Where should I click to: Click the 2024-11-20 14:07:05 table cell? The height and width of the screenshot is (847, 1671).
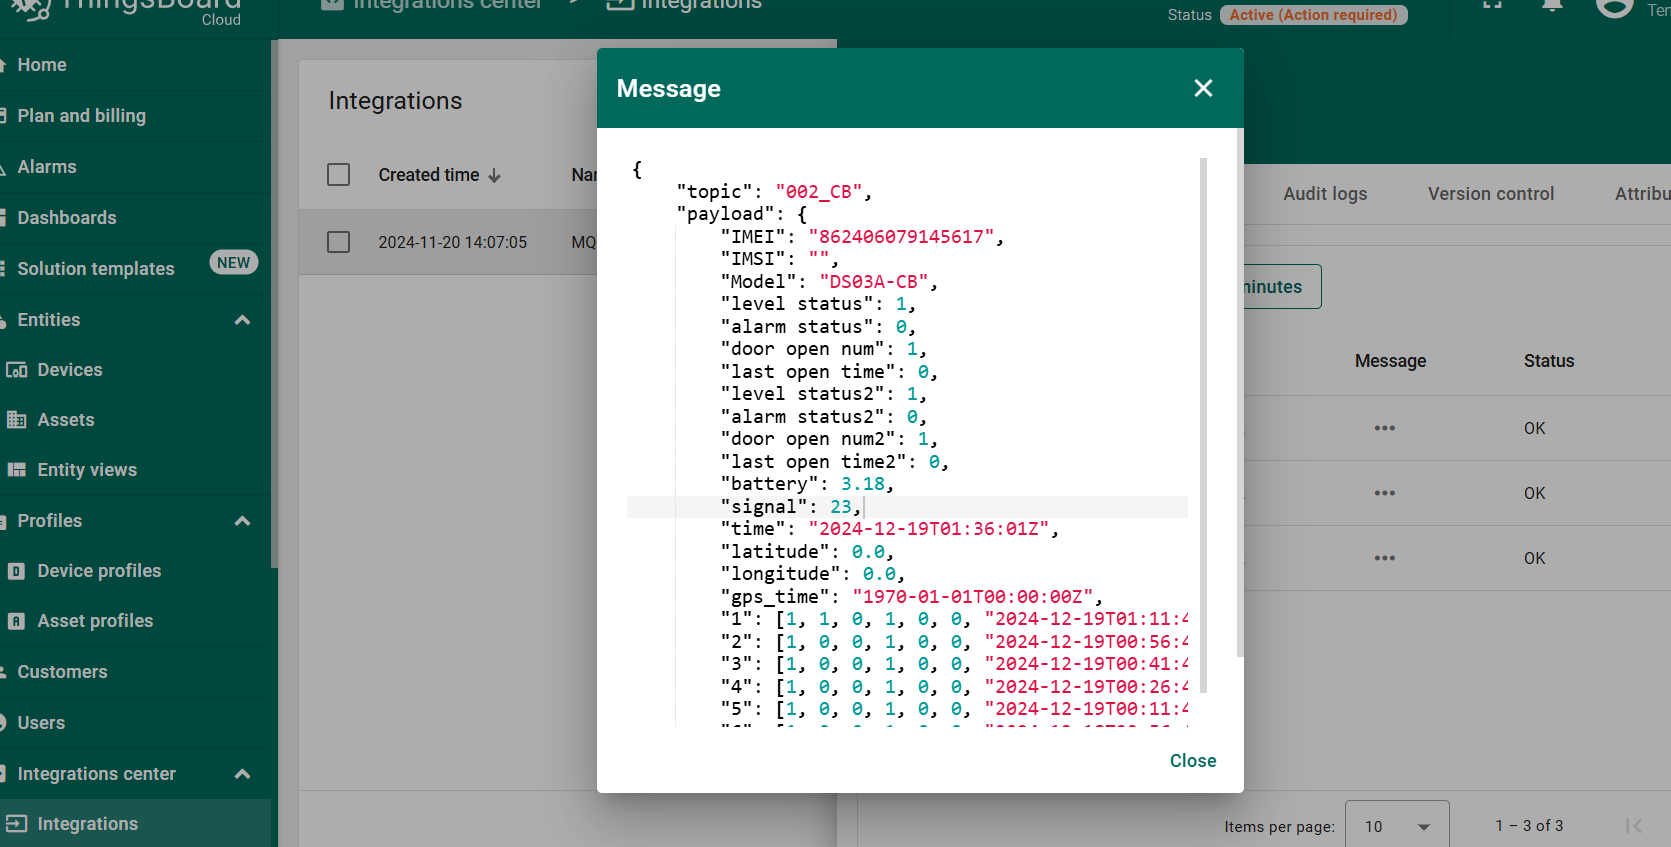pyautogui.click(x=452, y=242)
